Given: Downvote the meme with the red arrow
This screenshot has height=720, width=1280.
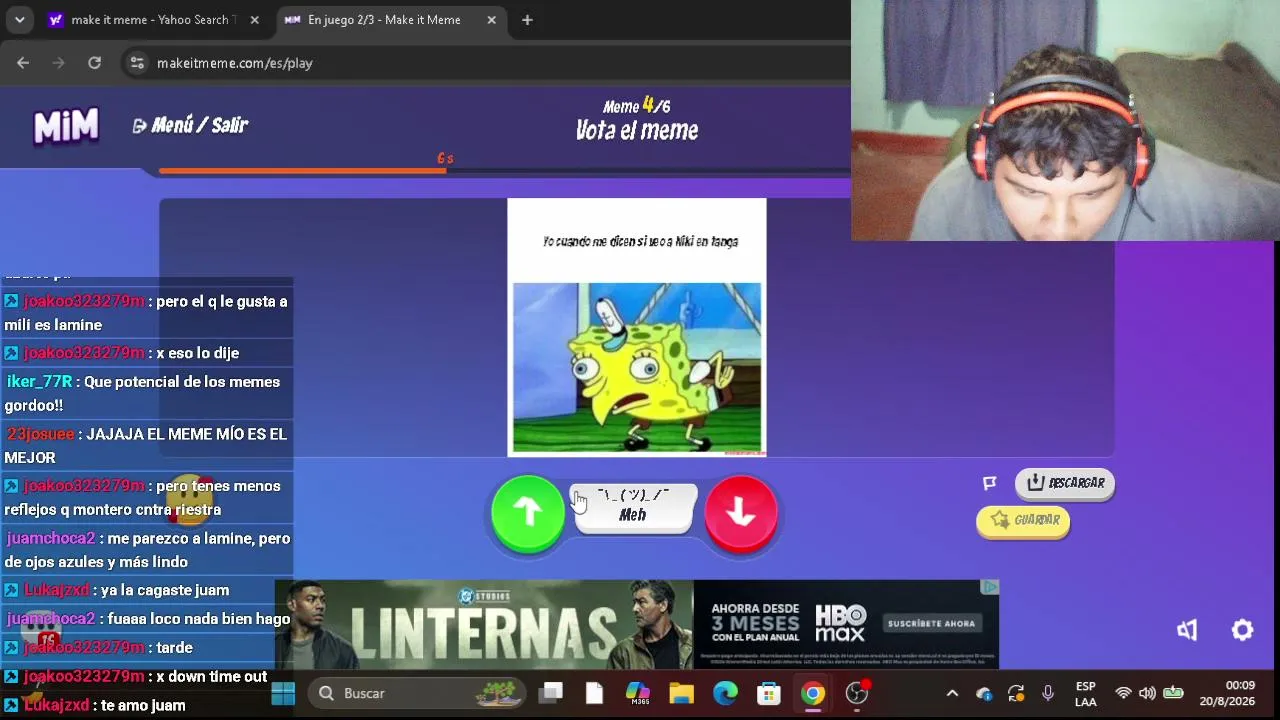Looking at the screenshot, I should 741,513.
